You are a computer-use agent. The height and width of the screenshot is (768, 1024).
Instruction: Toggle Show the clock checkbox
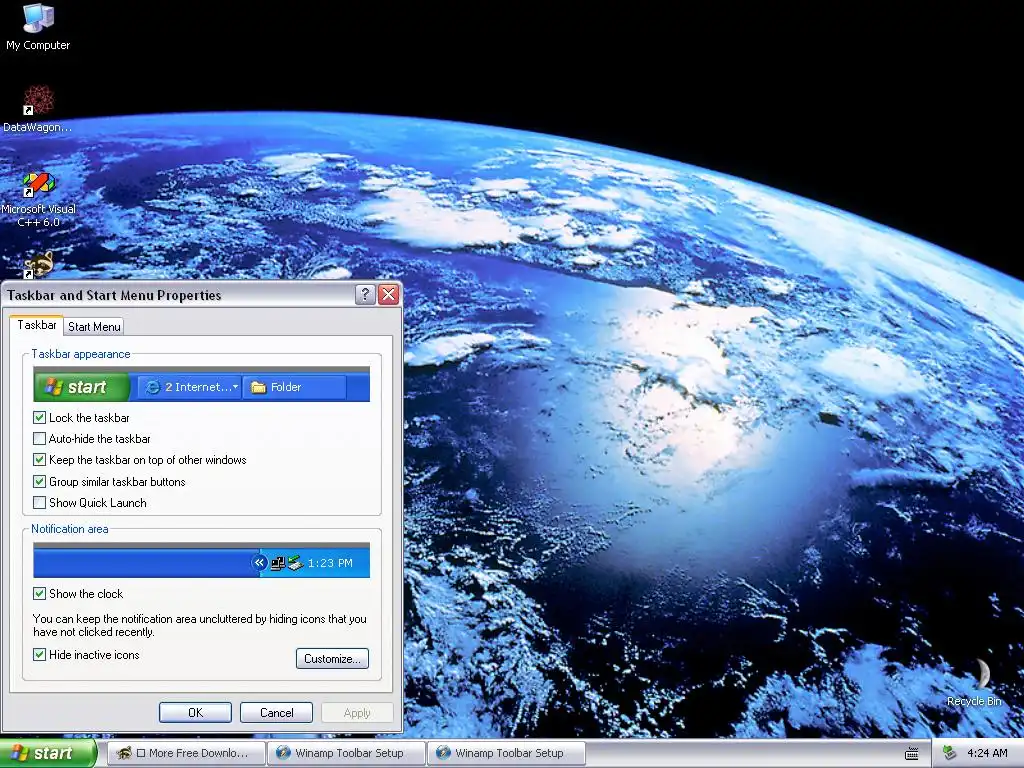pyautogui.click(x=40, y=594)
